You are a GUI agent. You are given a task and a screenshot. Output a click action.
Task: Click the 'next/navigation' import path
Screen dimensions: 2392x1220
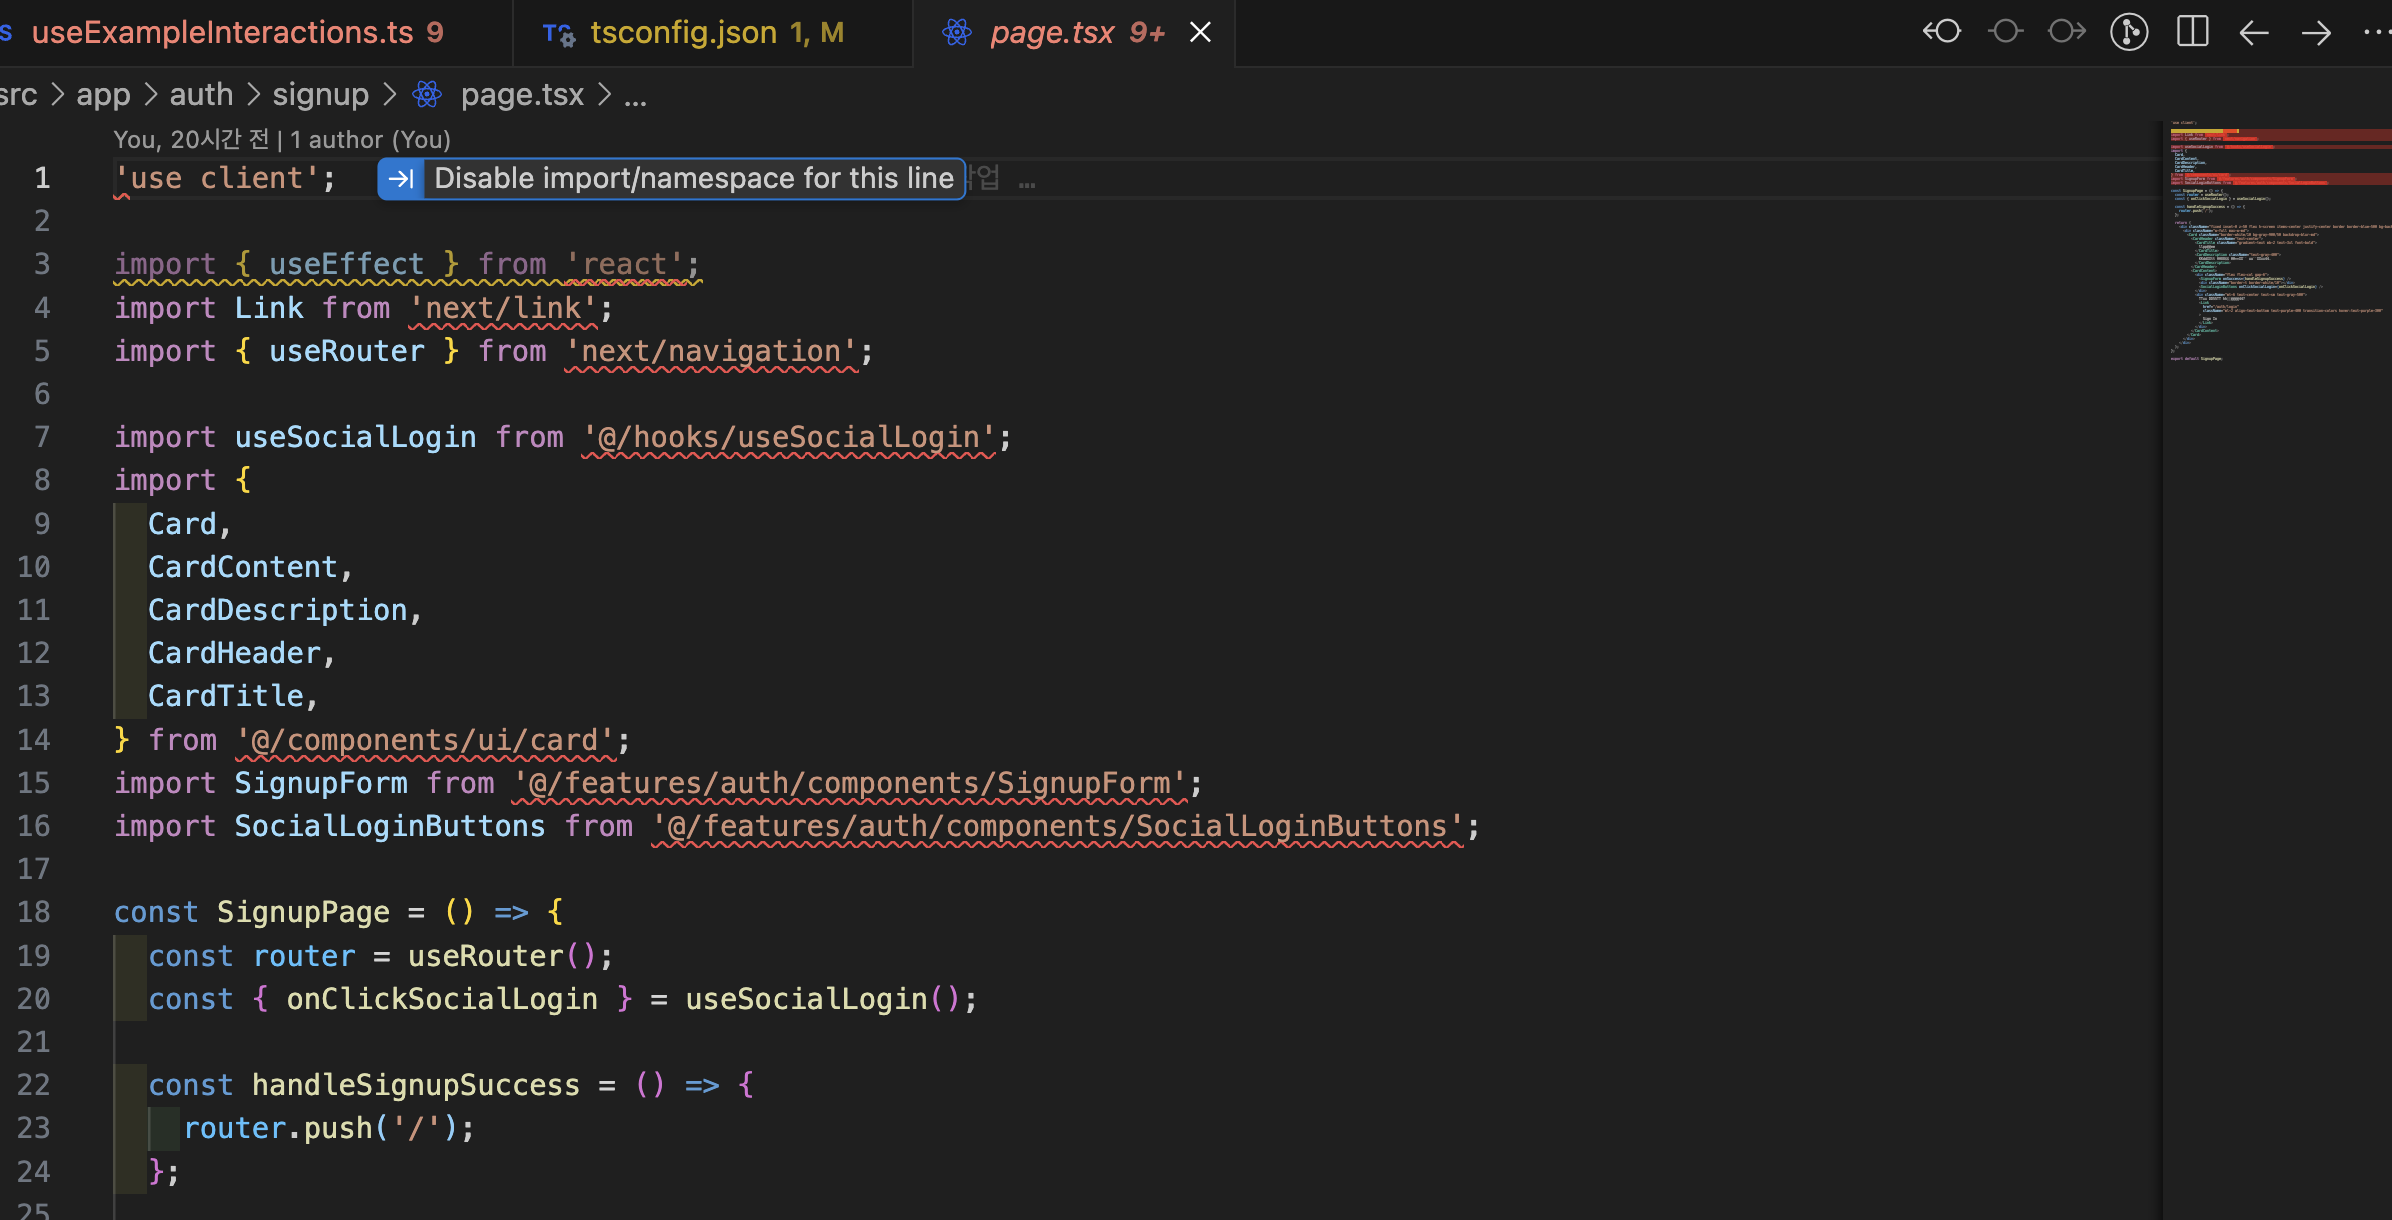[x=711, y=351]
